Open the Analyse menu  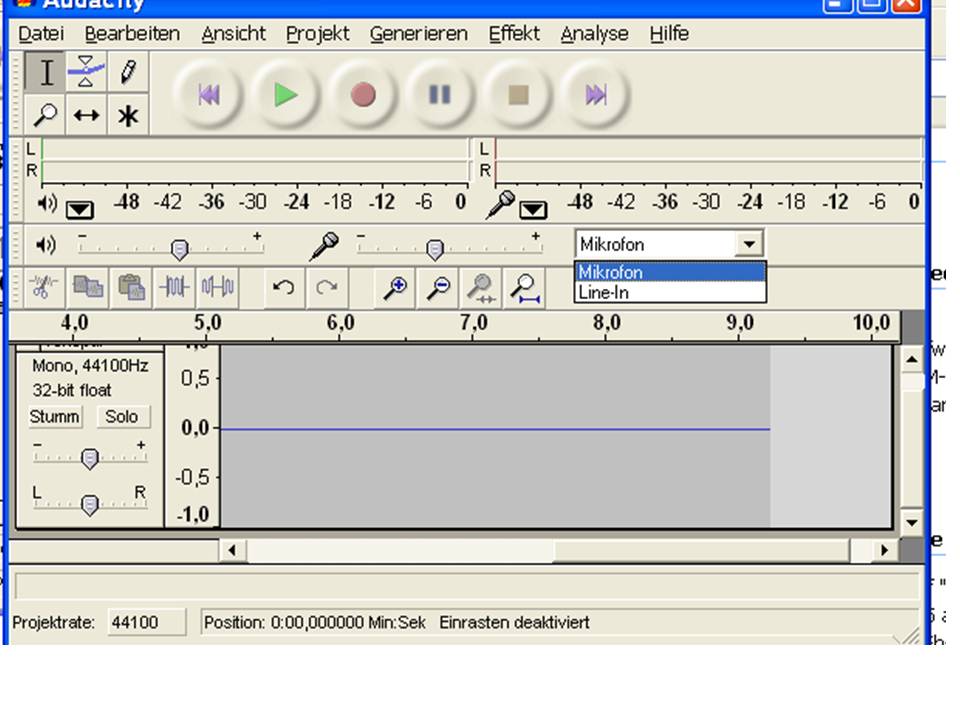tap(594, 34)
